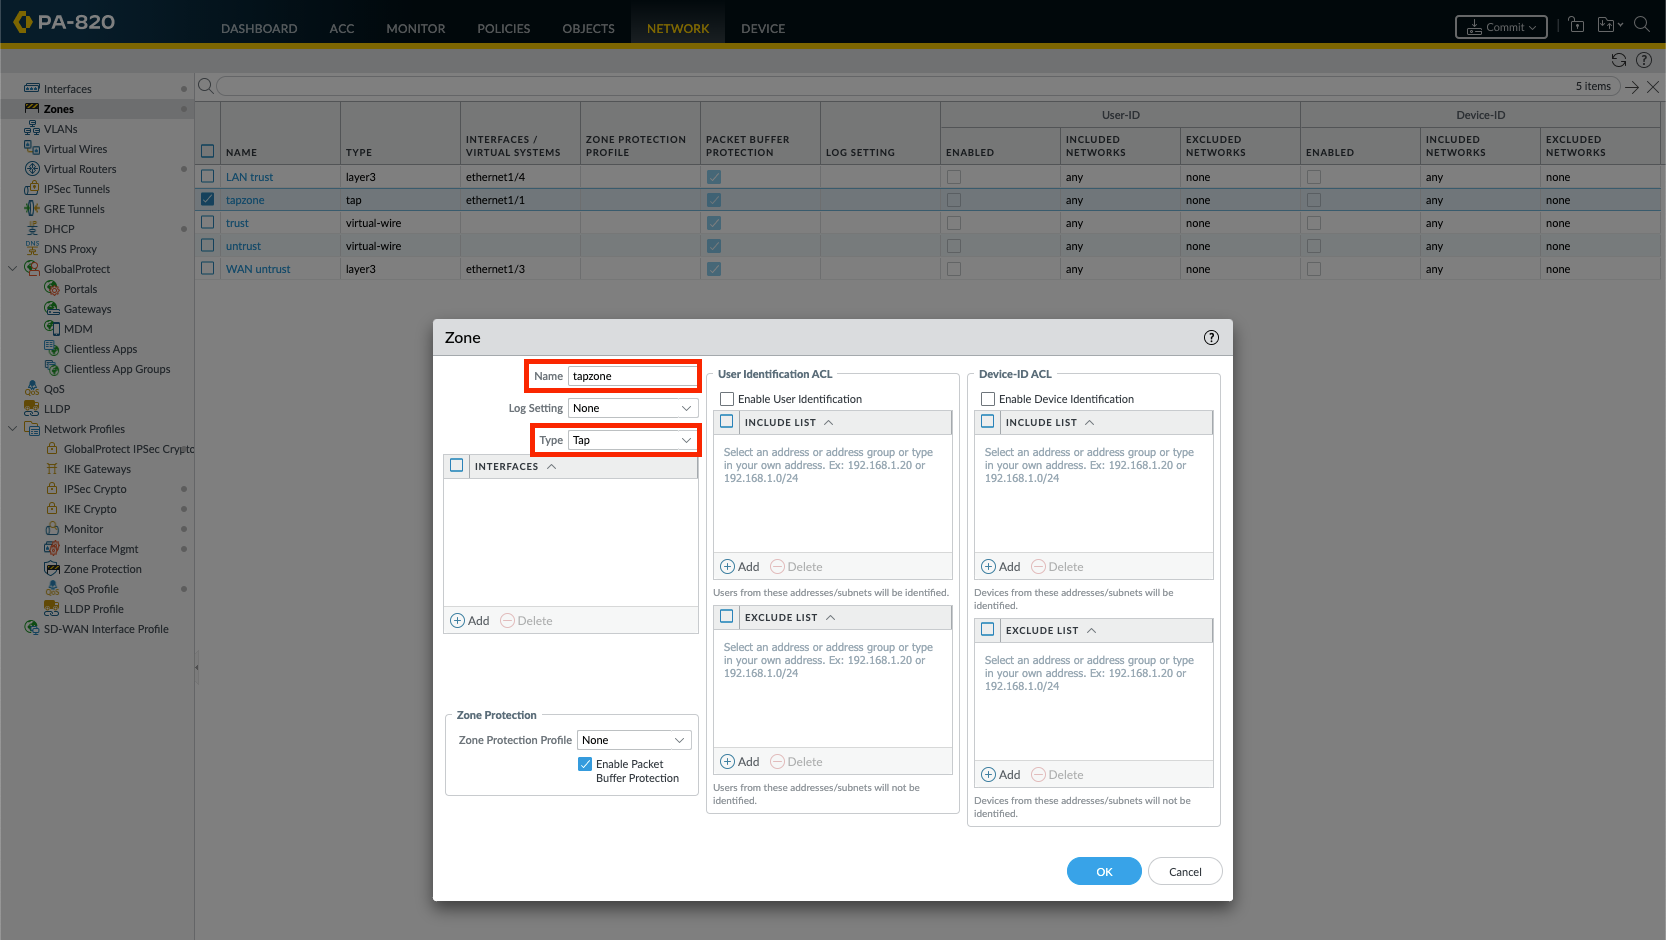The width and height of the screenshot is (1666, 940).
Task: Click the zone Name input field
Action: tap(632, 376)
